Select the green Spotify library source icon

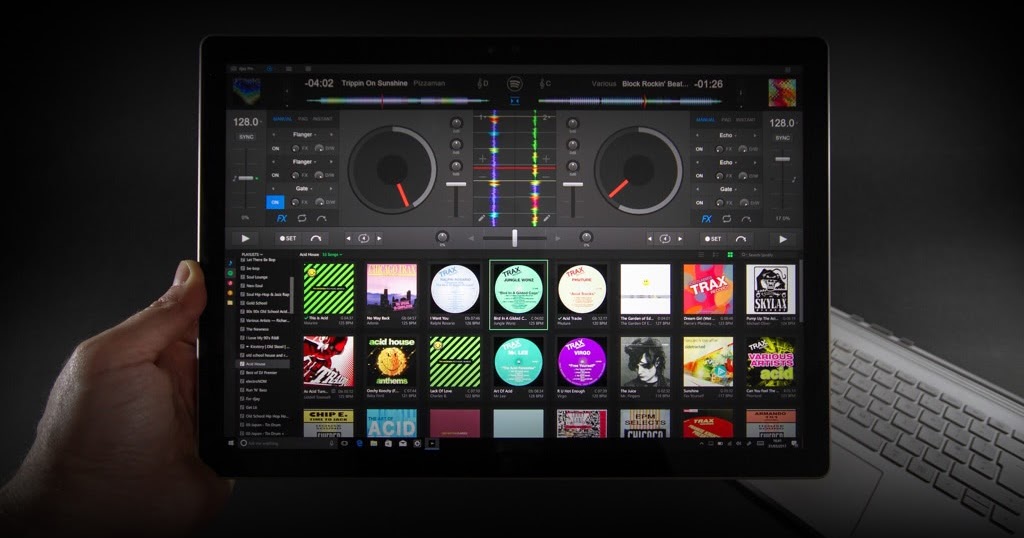pos(230,274)
